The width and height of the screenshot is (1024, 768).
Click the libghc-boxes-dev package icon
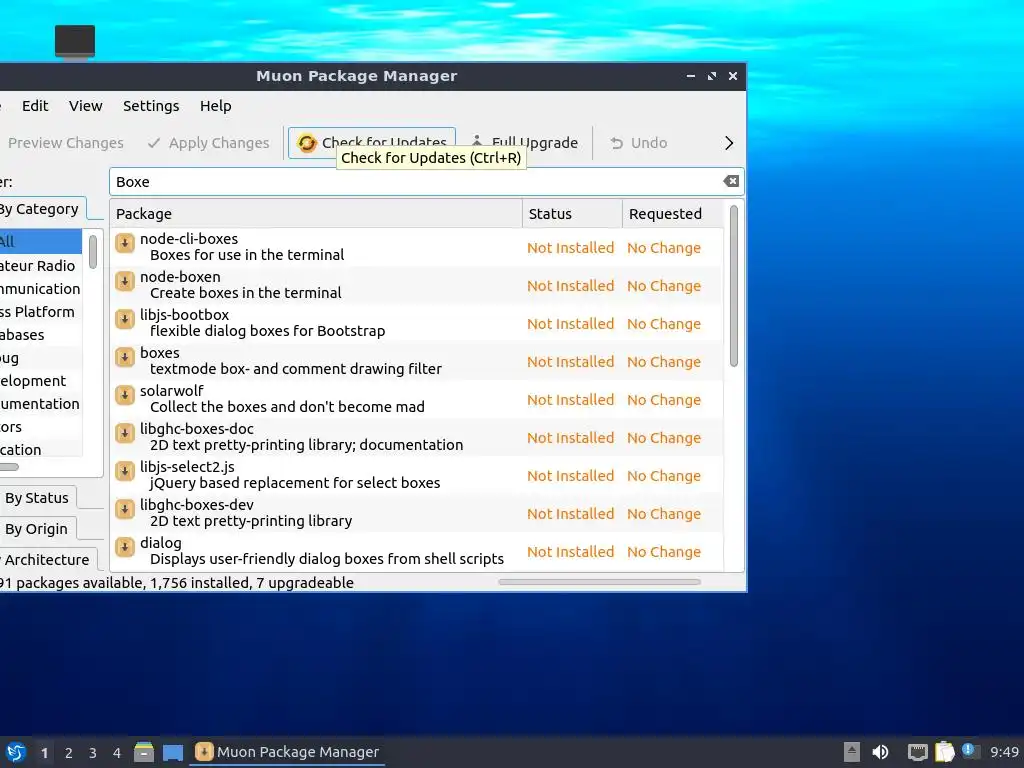[125, 508]
